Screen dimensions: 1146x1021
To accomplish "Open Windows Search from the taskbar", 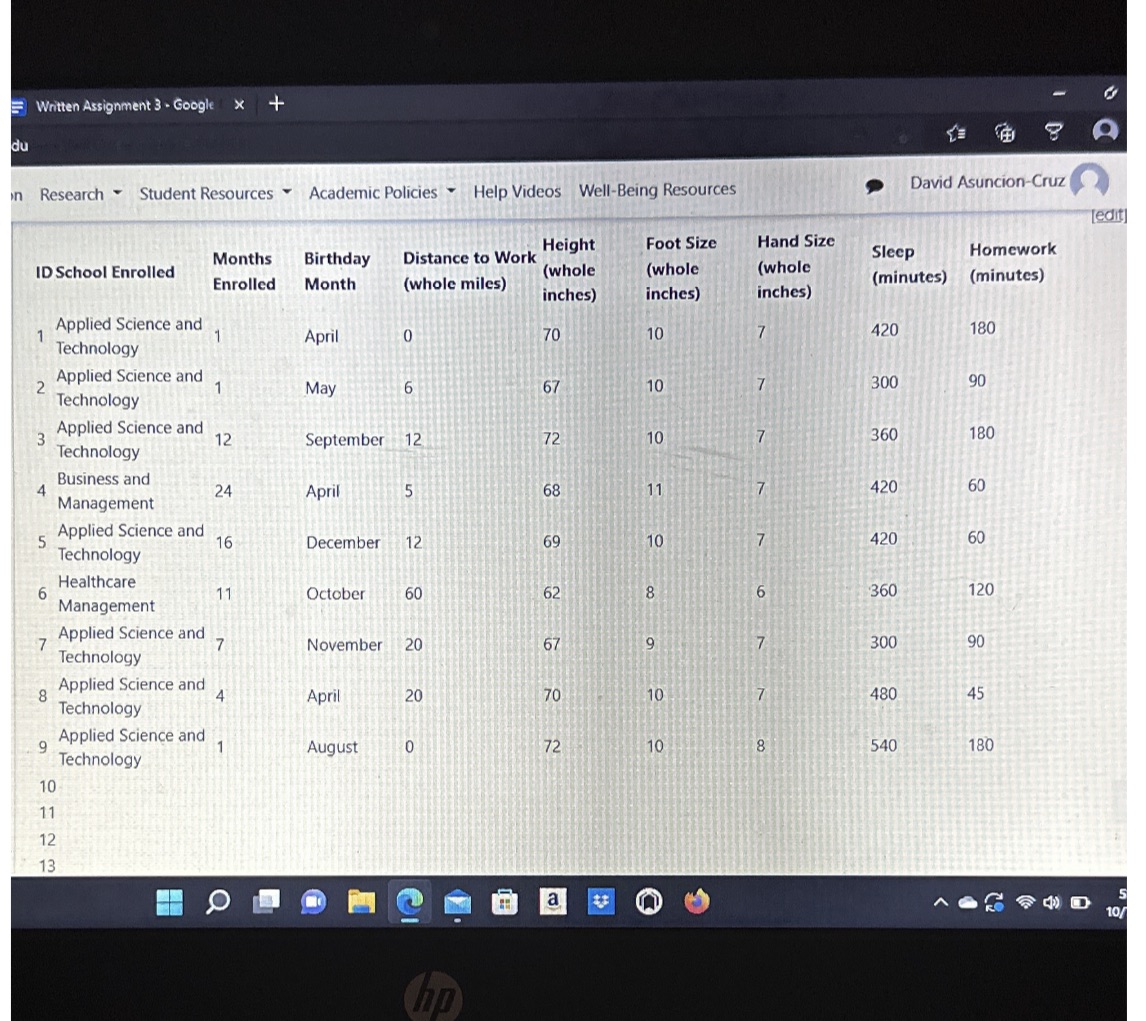I will click(x=216, y=901).
